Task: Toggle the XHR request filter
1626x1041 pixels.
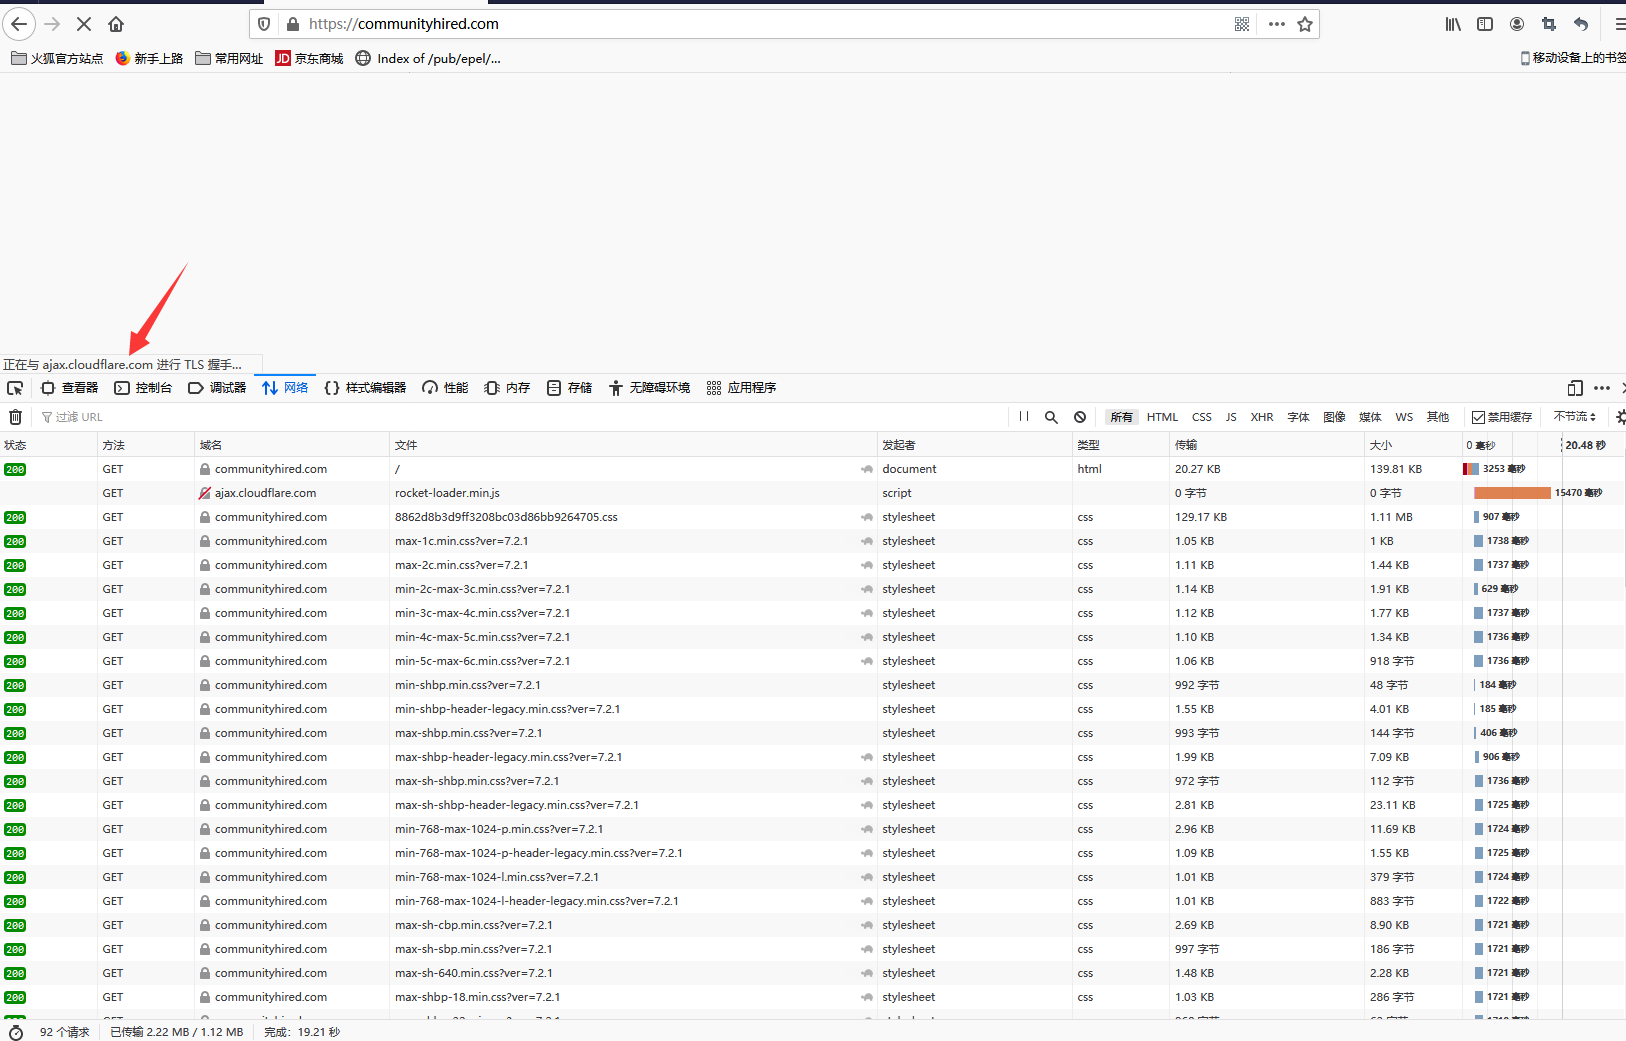Action: click(1262, 417)
